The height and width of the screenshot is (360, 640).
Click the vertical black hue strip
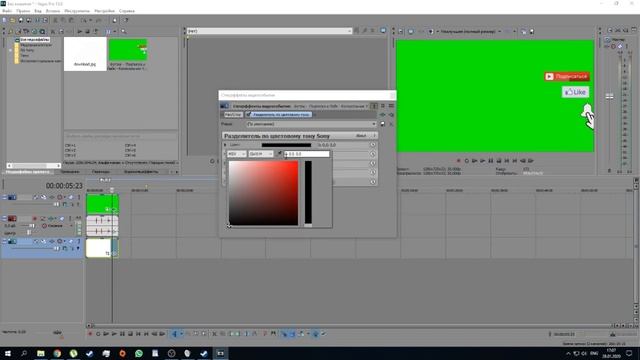pos(308,193)
